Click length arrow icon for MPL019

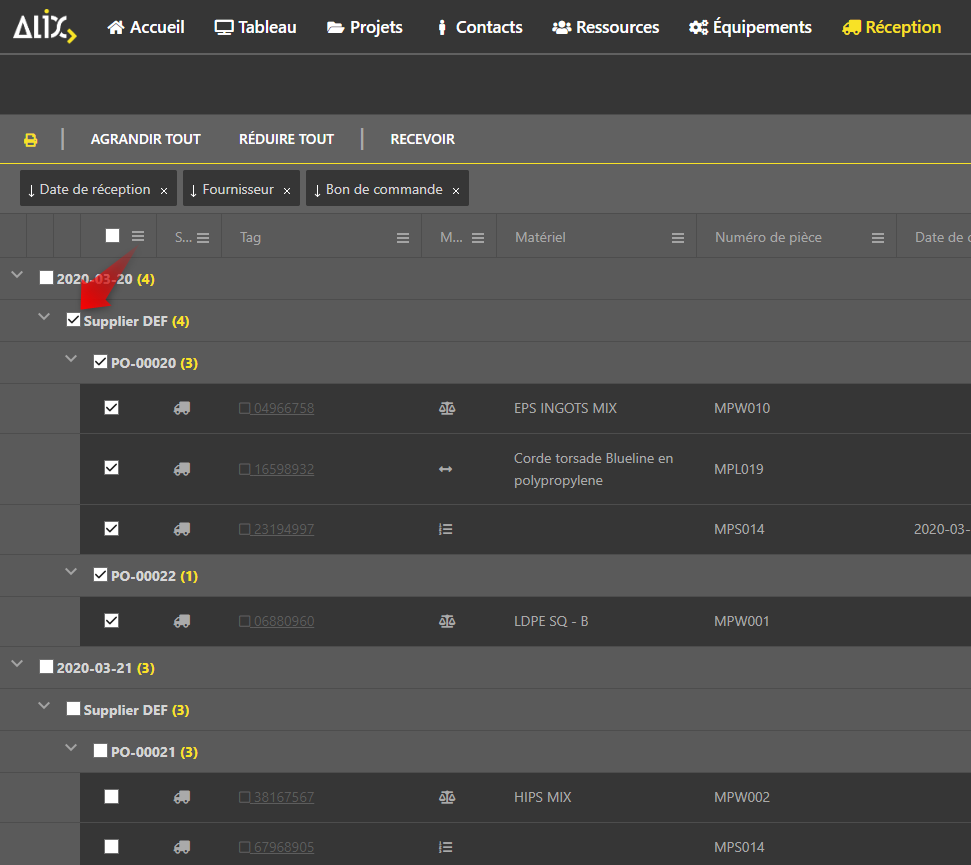coord(446,469)
